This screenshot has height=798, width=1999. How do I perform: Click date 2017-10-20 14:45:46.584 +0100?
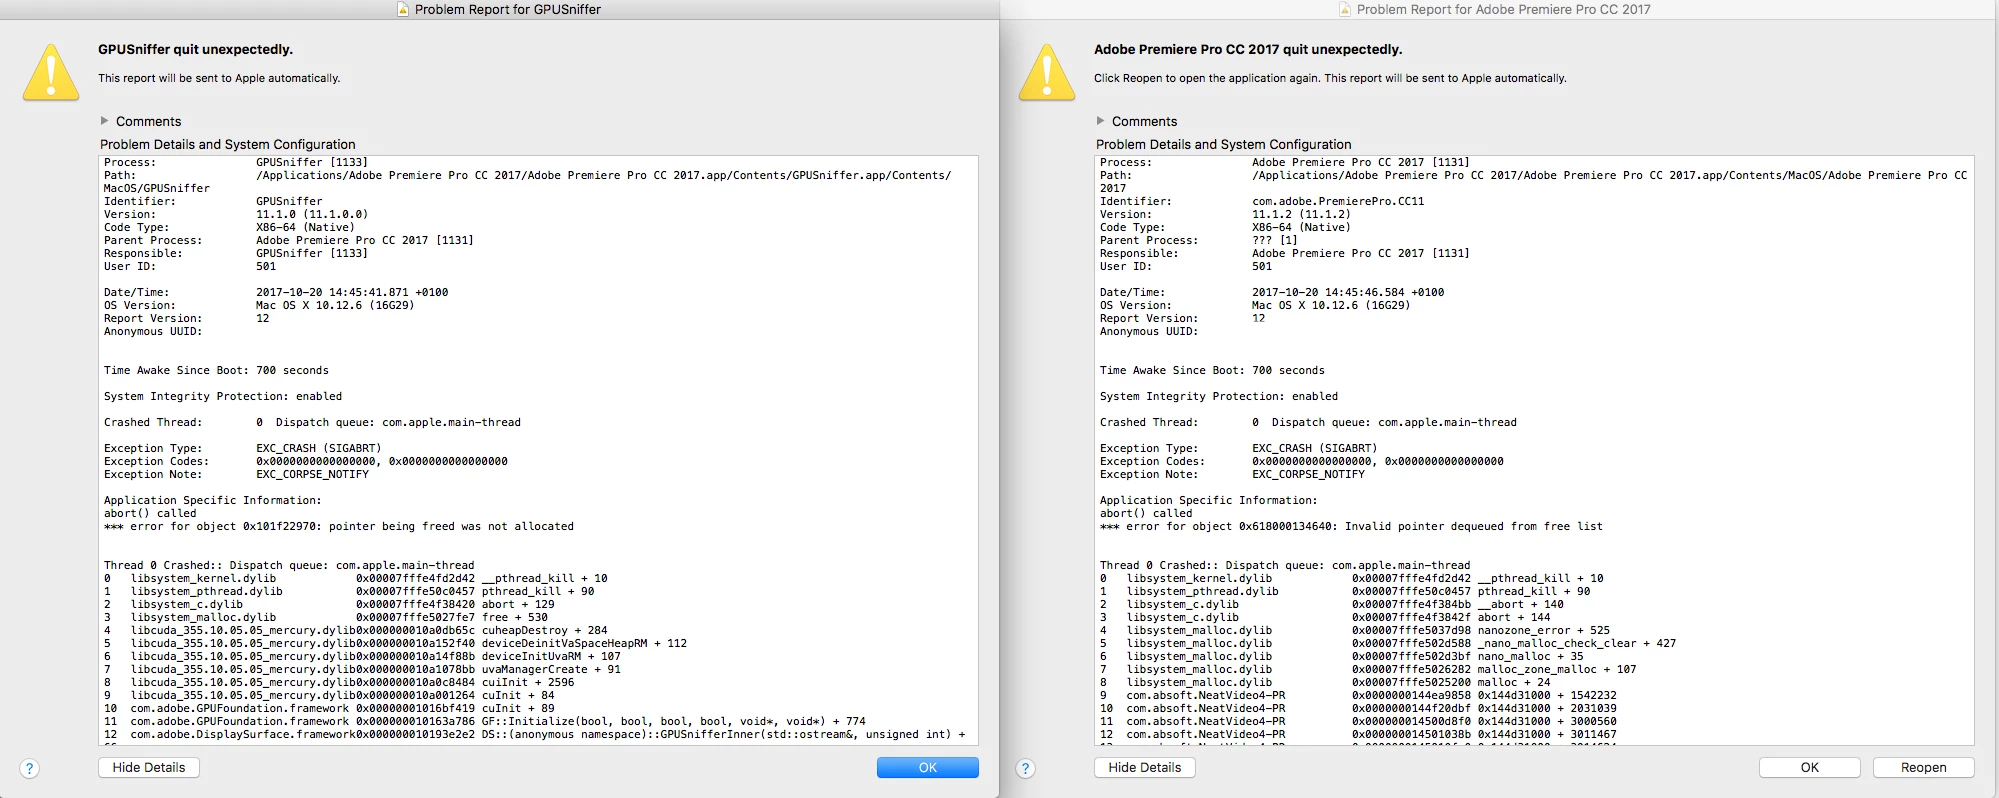pyautogui.click(x=1348, y=292)
